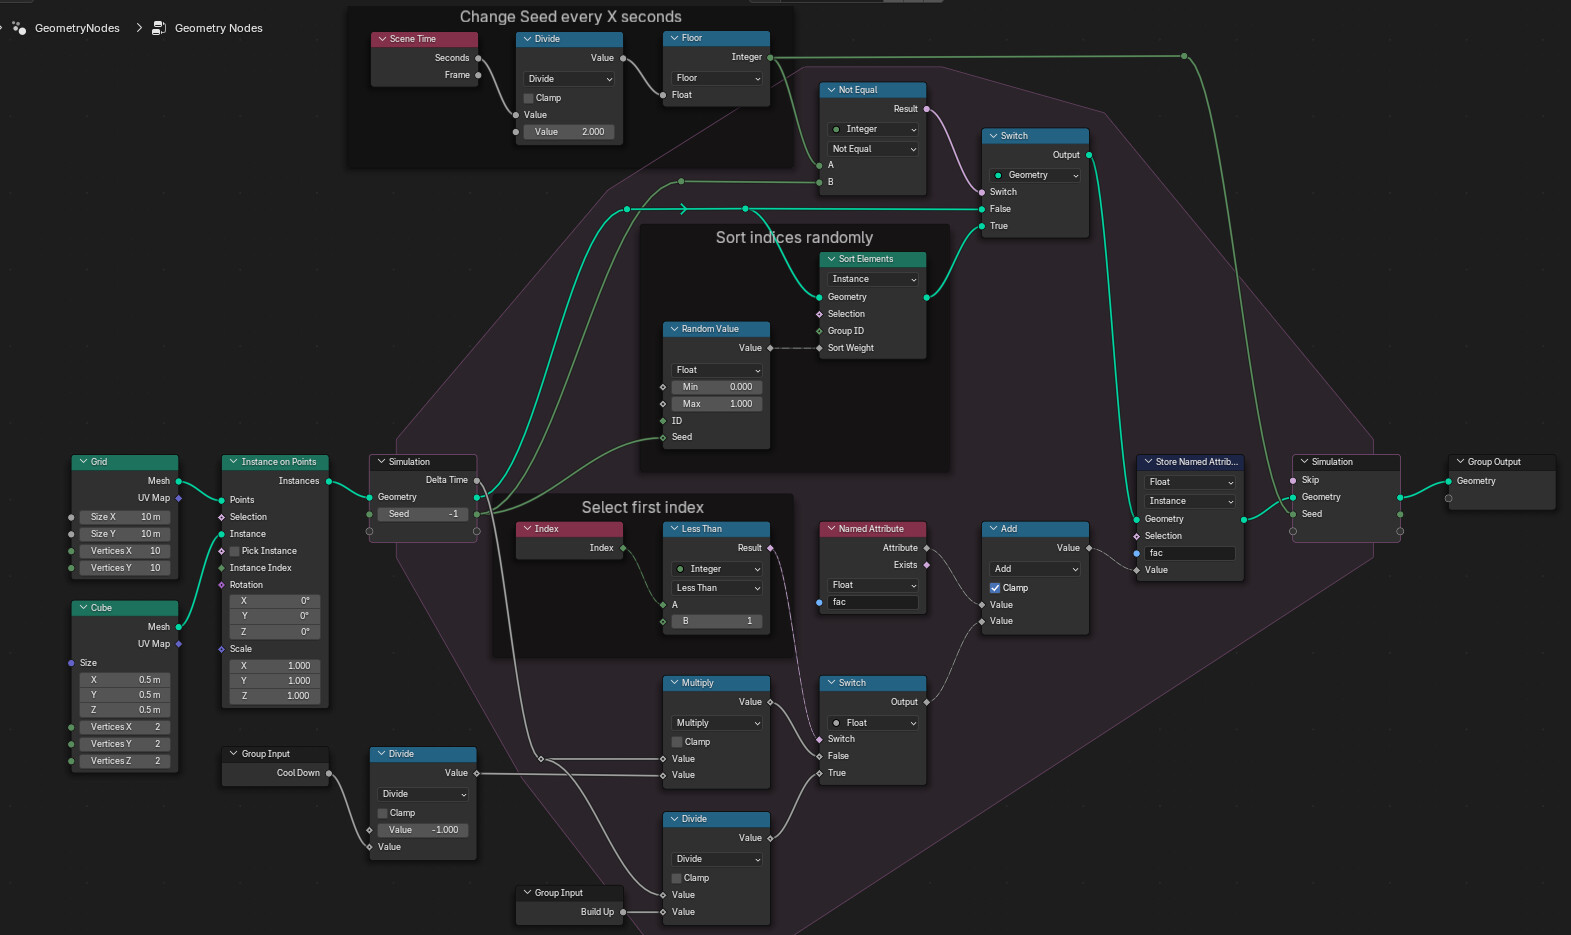Viewport: 1571px width, 935px height.
Task: Open the Multiply operation dropdown
Action: click(x=717, y=723)
